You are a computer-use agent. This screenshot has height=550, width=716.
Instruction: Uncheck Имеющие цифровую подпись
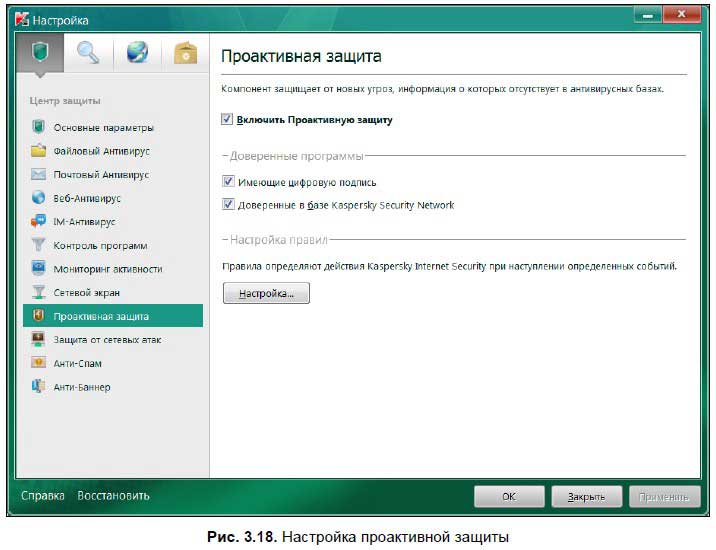point(228,181)
